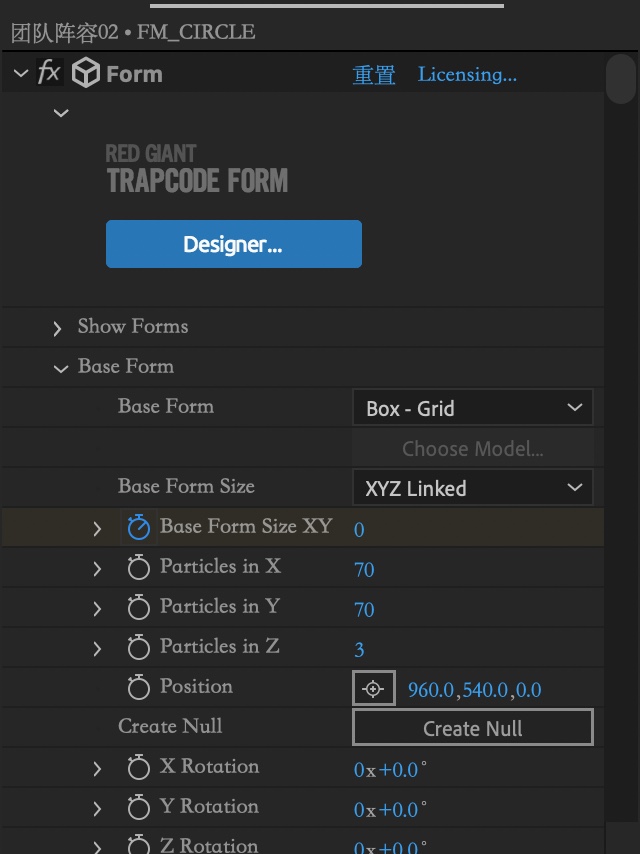This screenshot has height=854, width=640.
Task: Expand the Show Forms group
Action: click(58, 328)
